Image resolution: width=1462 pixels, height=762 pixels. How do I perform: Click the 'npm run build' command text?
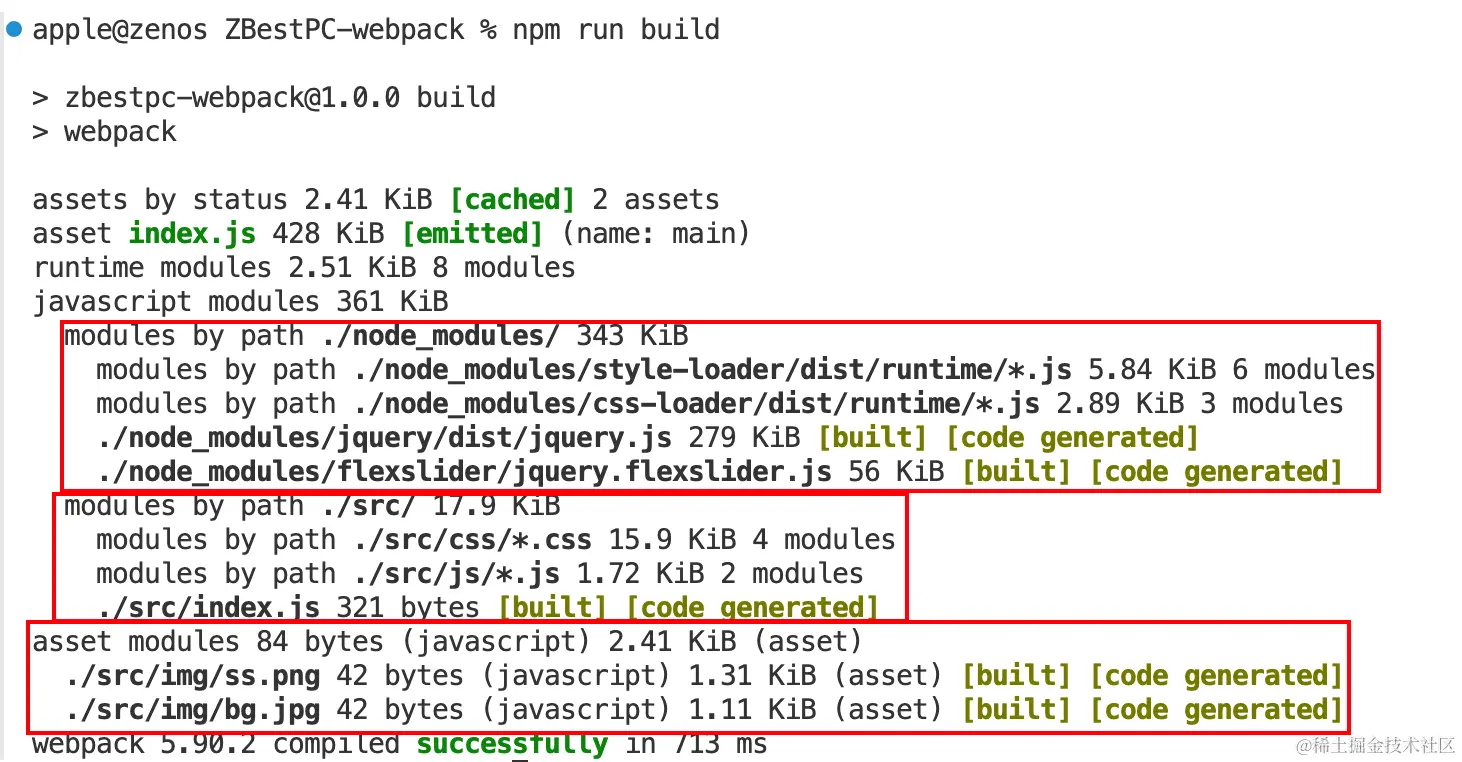(x=616, y=29)
